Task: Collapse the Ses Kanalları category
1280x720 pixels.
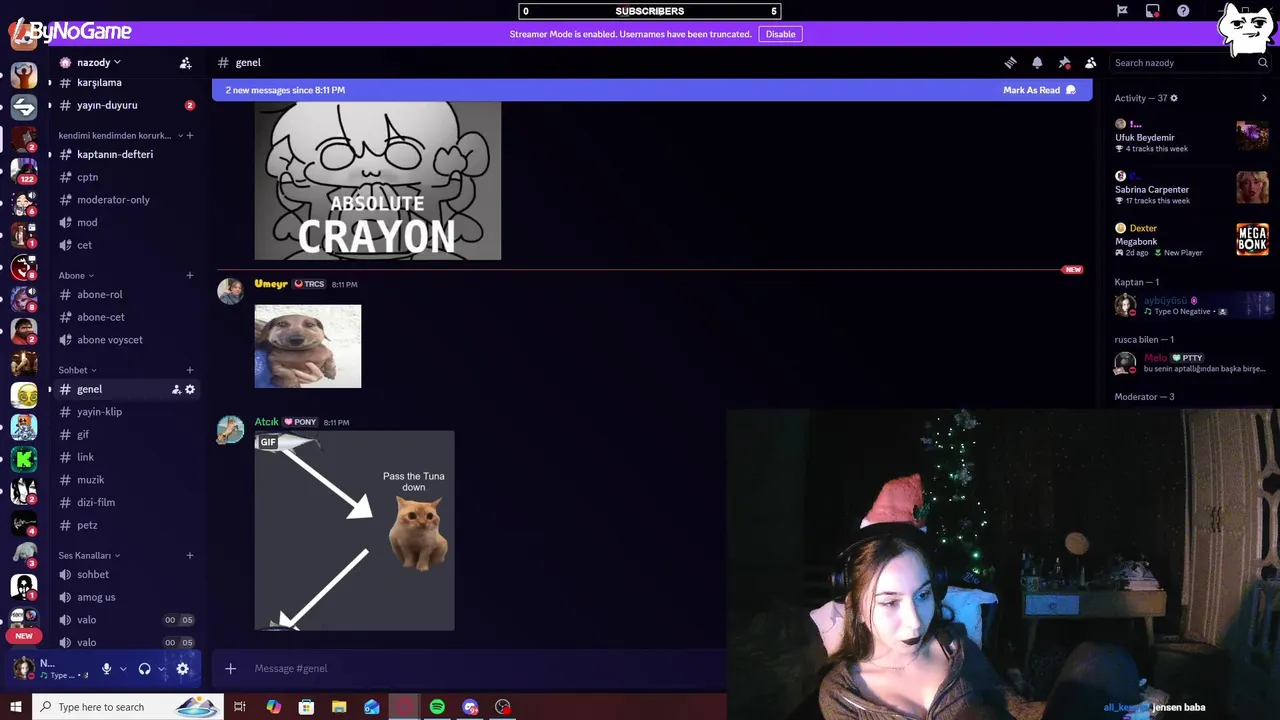Action: pyautogui.click(x=89, y=555)
